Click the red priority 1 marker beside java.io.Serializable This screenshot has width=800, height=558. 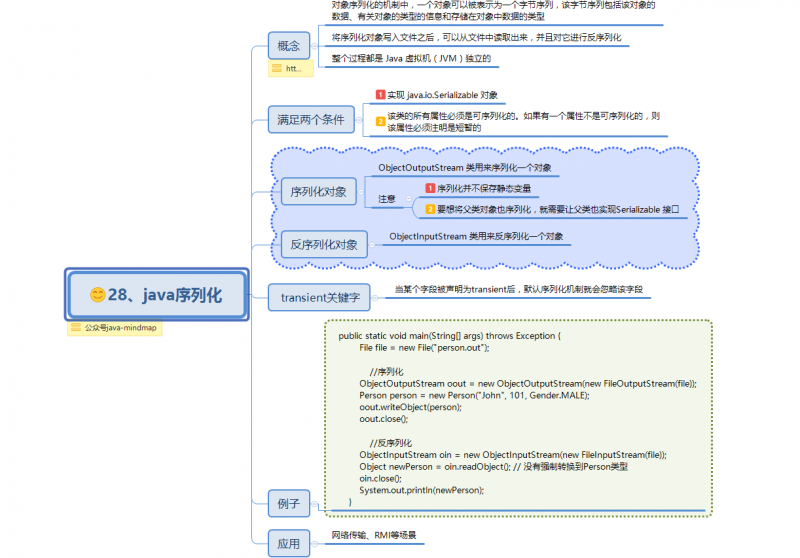380,95
